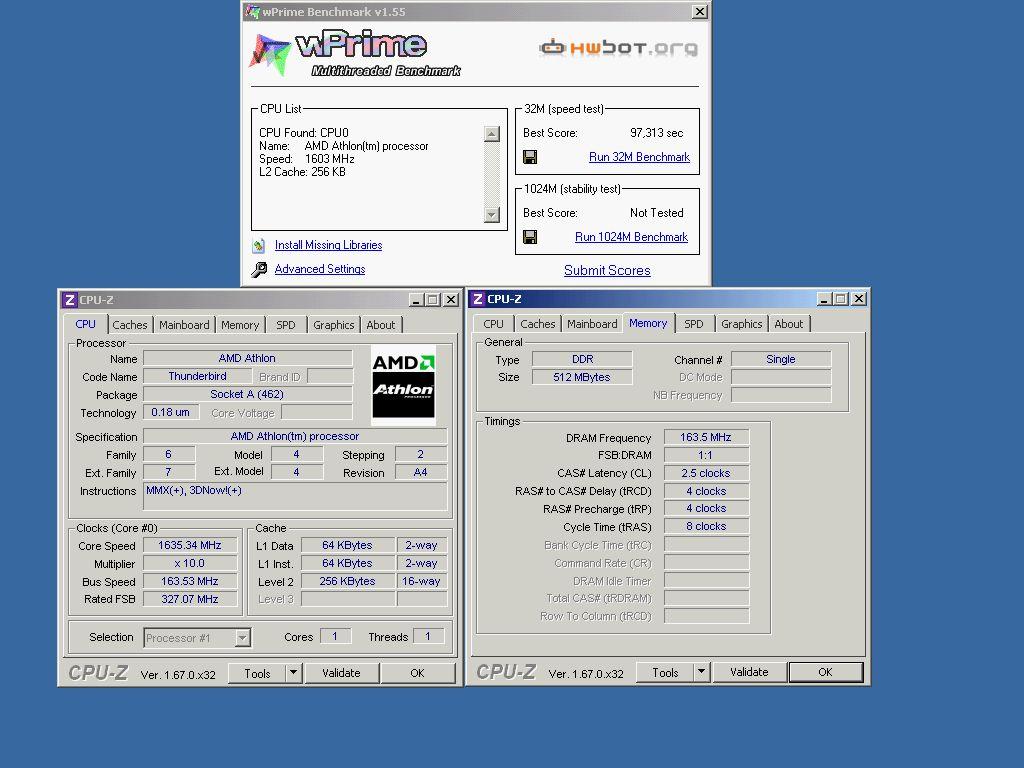Image resolution: width=1024 pixels, height=768 pixels.
Task: Click Tools button in right CPU-Z
Action: (x=665, y=673)
